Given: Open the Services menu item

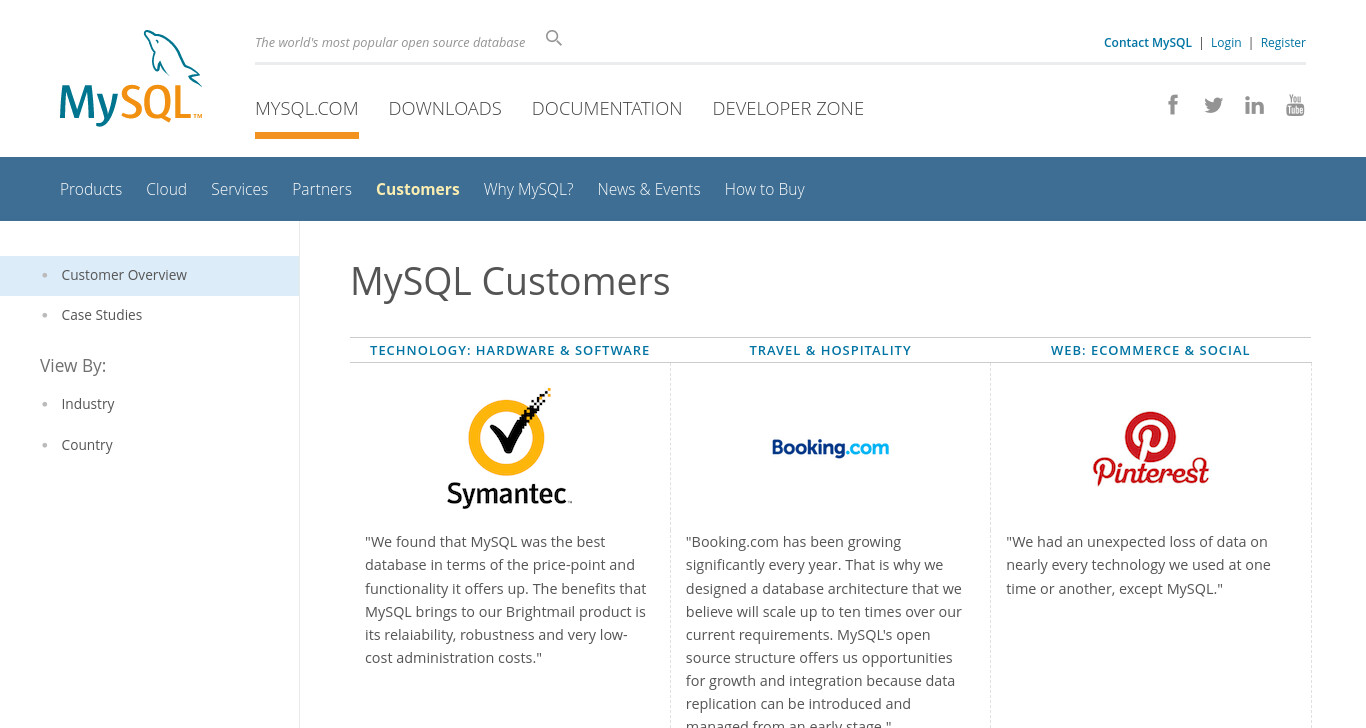Looking at the screenshot, I should coord(239,189).
